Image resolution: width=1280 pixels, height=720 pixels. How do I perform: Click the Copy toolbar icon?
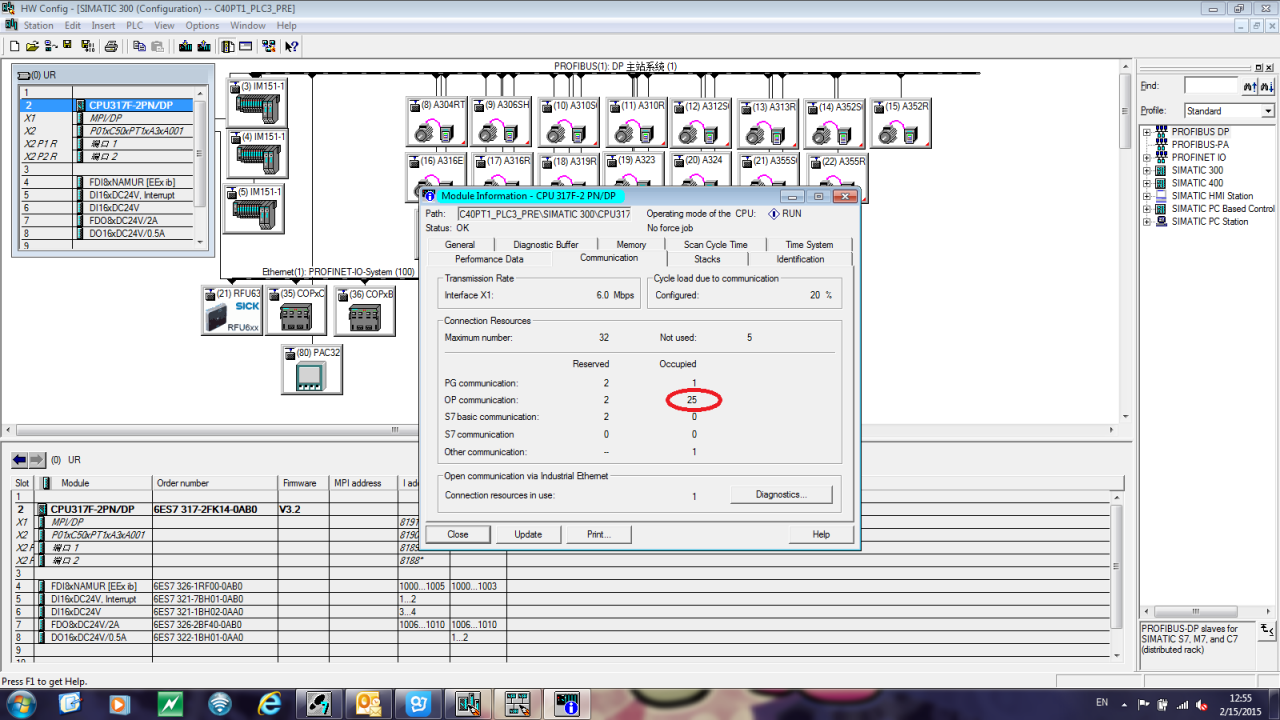139,46
